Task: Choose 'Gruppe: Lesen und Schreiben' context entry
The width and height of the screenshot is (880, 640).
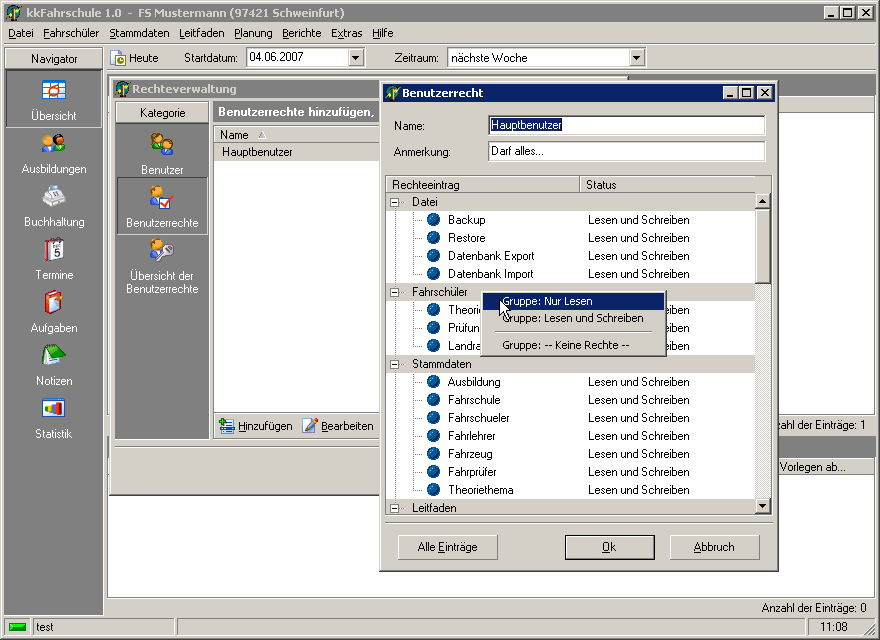Action: pos(572,318)
